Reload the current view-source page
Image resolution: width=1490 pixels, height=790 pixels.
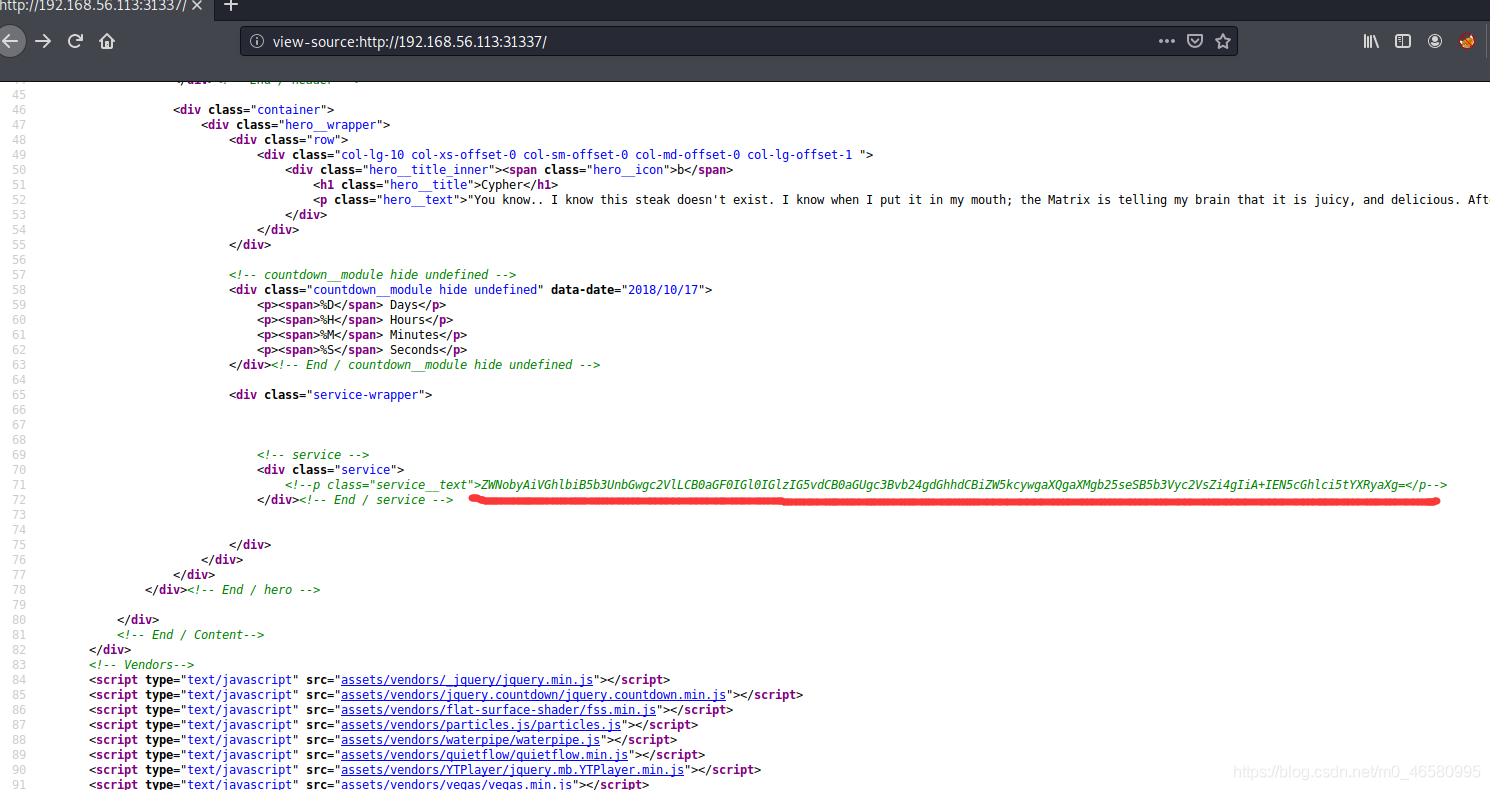[75, 41]
